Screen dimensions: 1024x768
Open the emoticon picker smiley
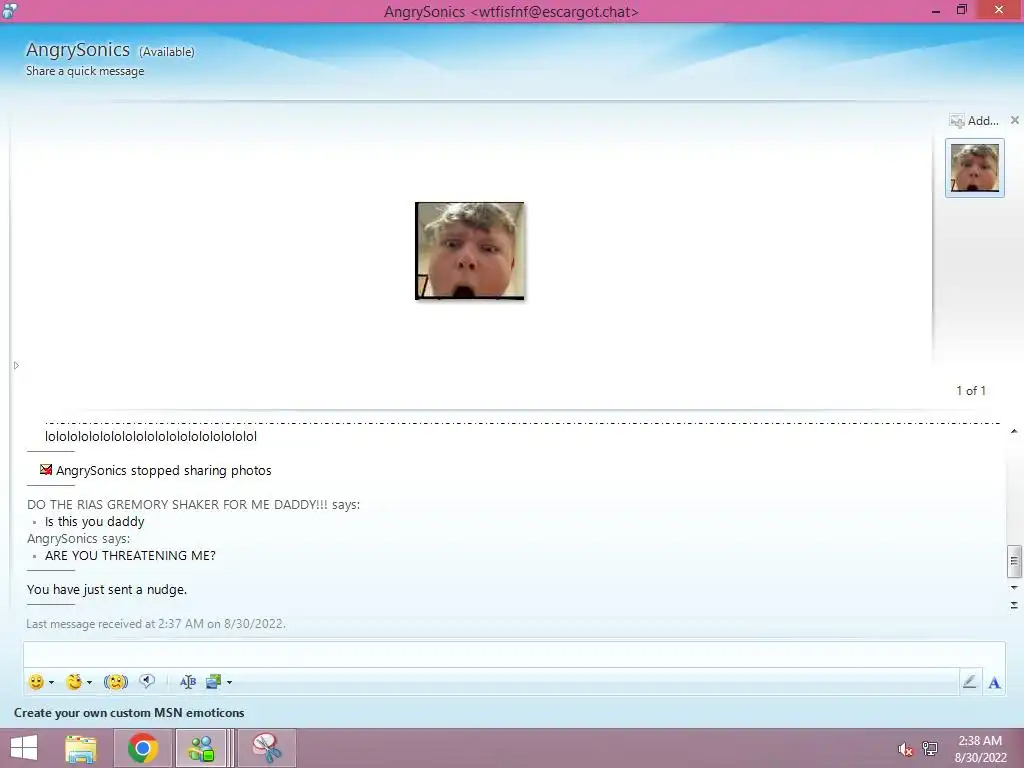(x=36, y=682)
